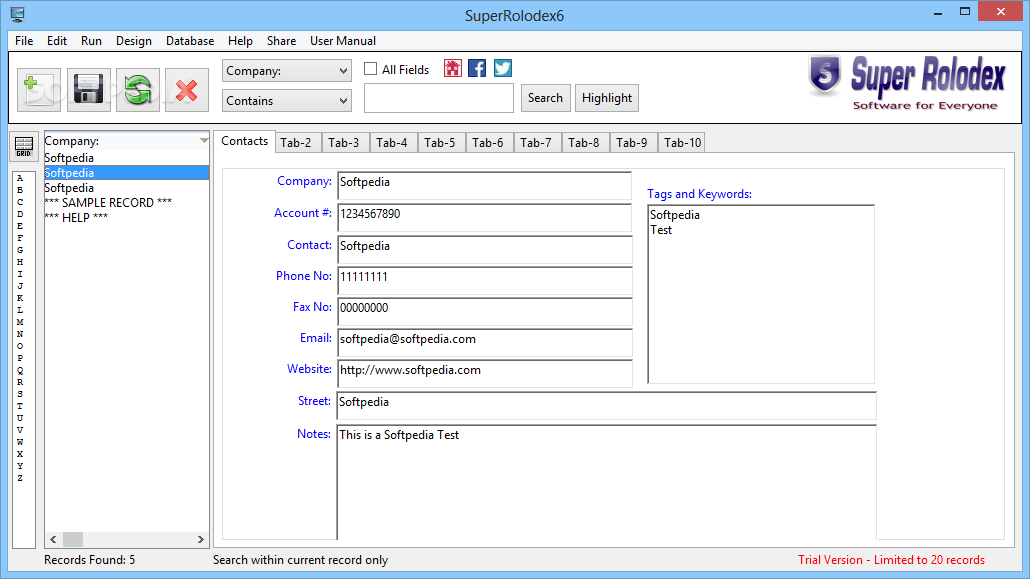This screenshot has height=579, width=1030.
Task: Delete record using red X icon
Action: pyautogui.click(x=187, y=89)
